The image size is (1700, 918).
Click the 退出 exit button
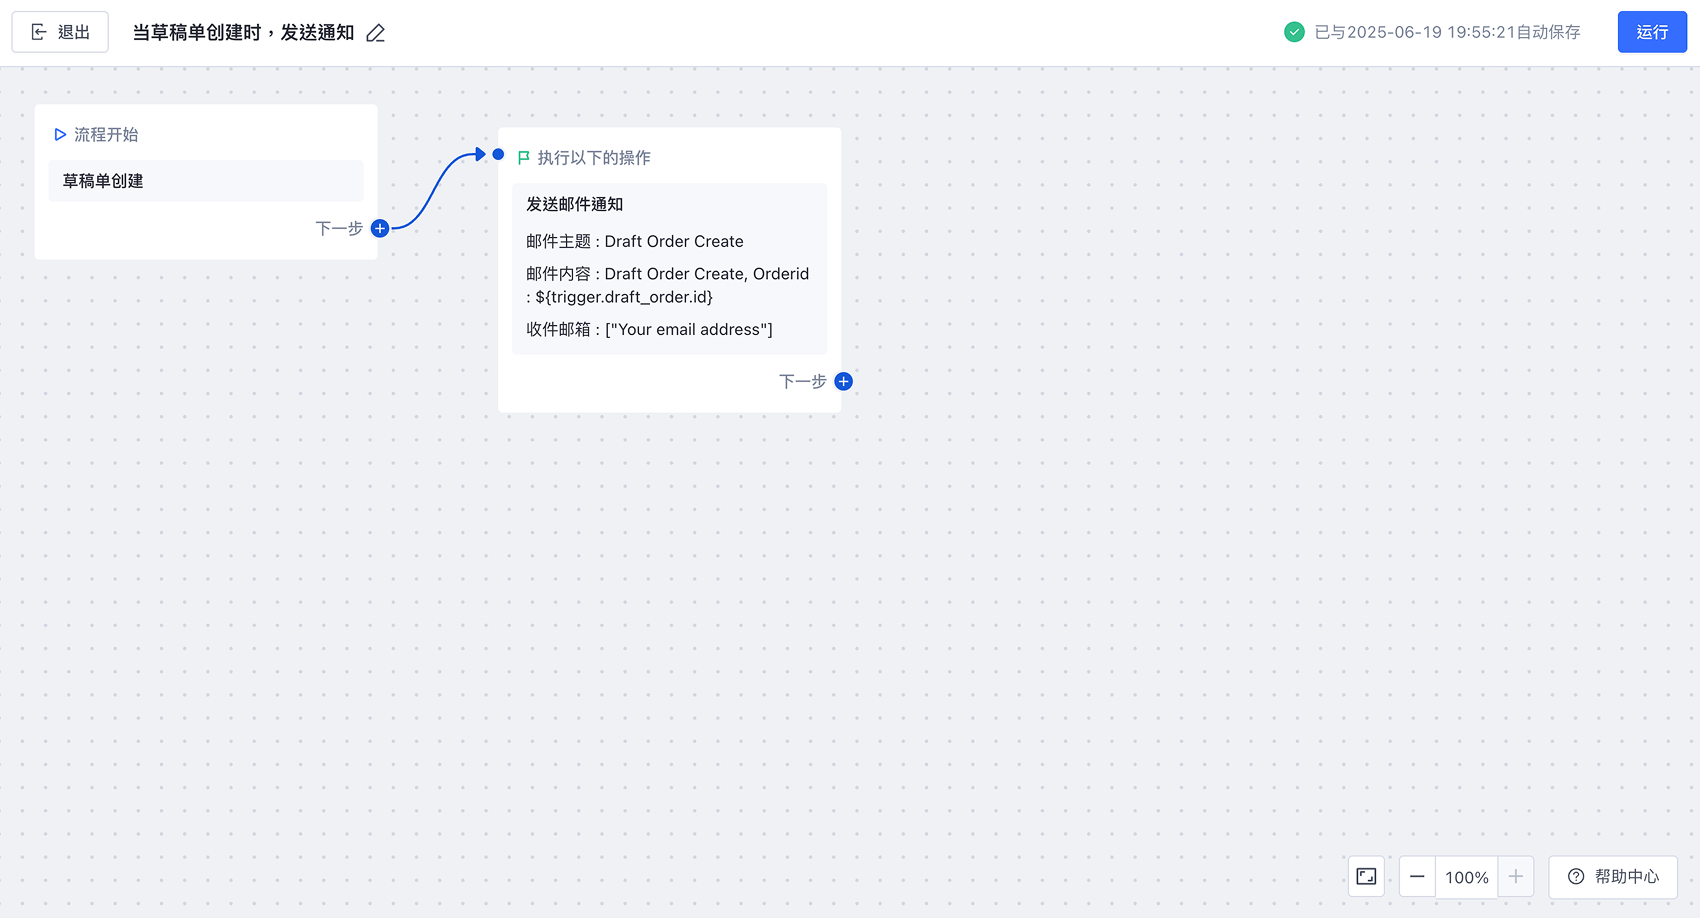pos(60,32)
